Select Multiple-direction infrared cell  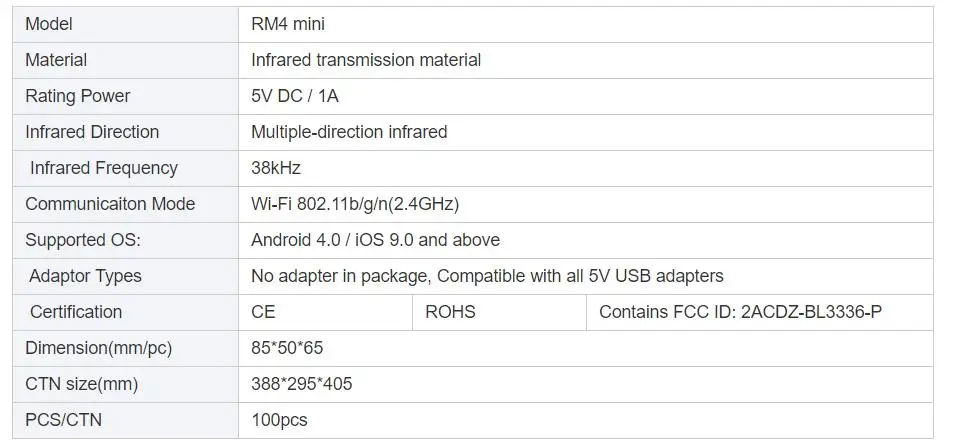[586, 132]
